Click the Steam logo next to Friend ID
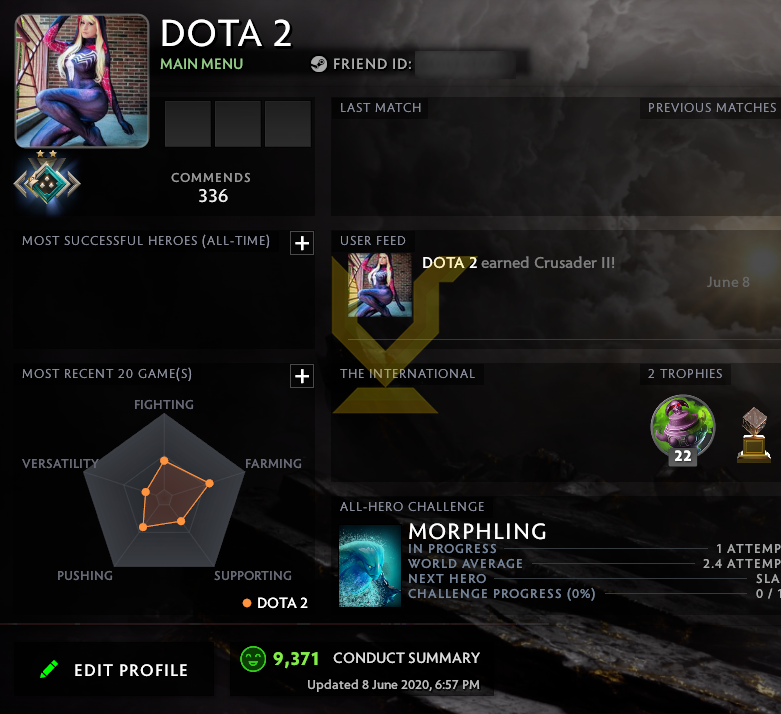Screen dimensions: 781x714 tap(319, 64)
